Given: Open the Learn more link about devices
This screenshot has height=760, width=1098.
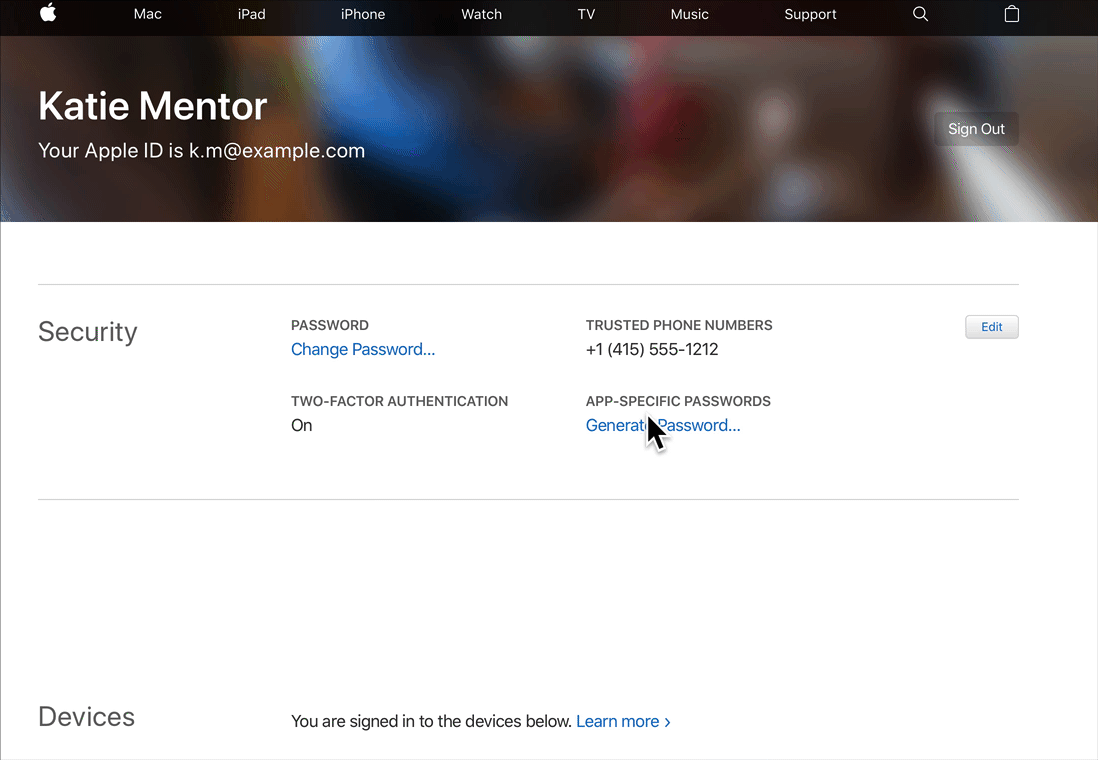Looking at the screenshot, I should click(617, 721).
